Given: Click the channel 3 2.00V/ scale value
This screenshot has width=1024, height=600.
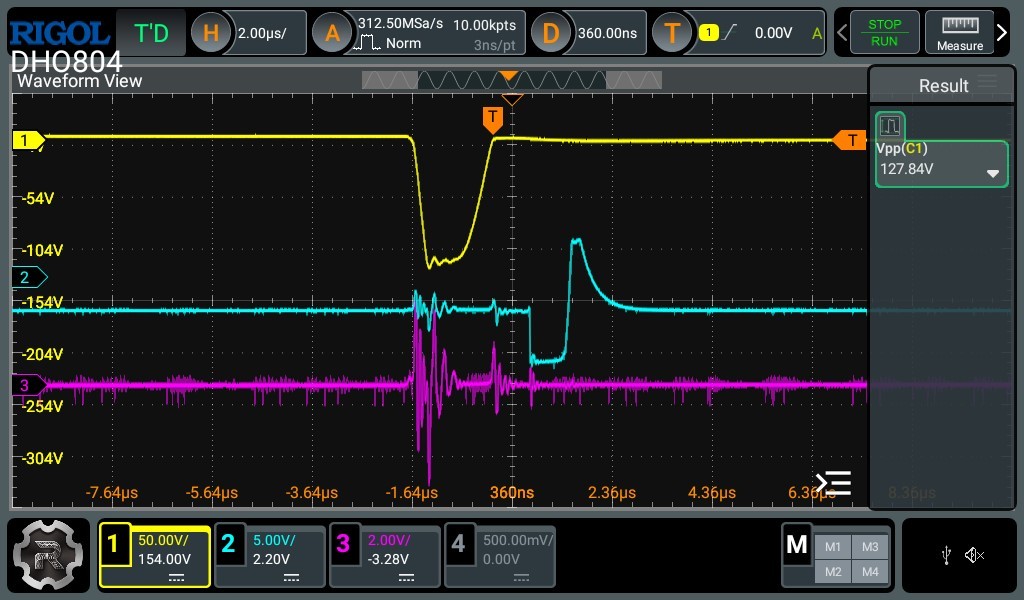Looking at the screenshot, I should (389, 541).
